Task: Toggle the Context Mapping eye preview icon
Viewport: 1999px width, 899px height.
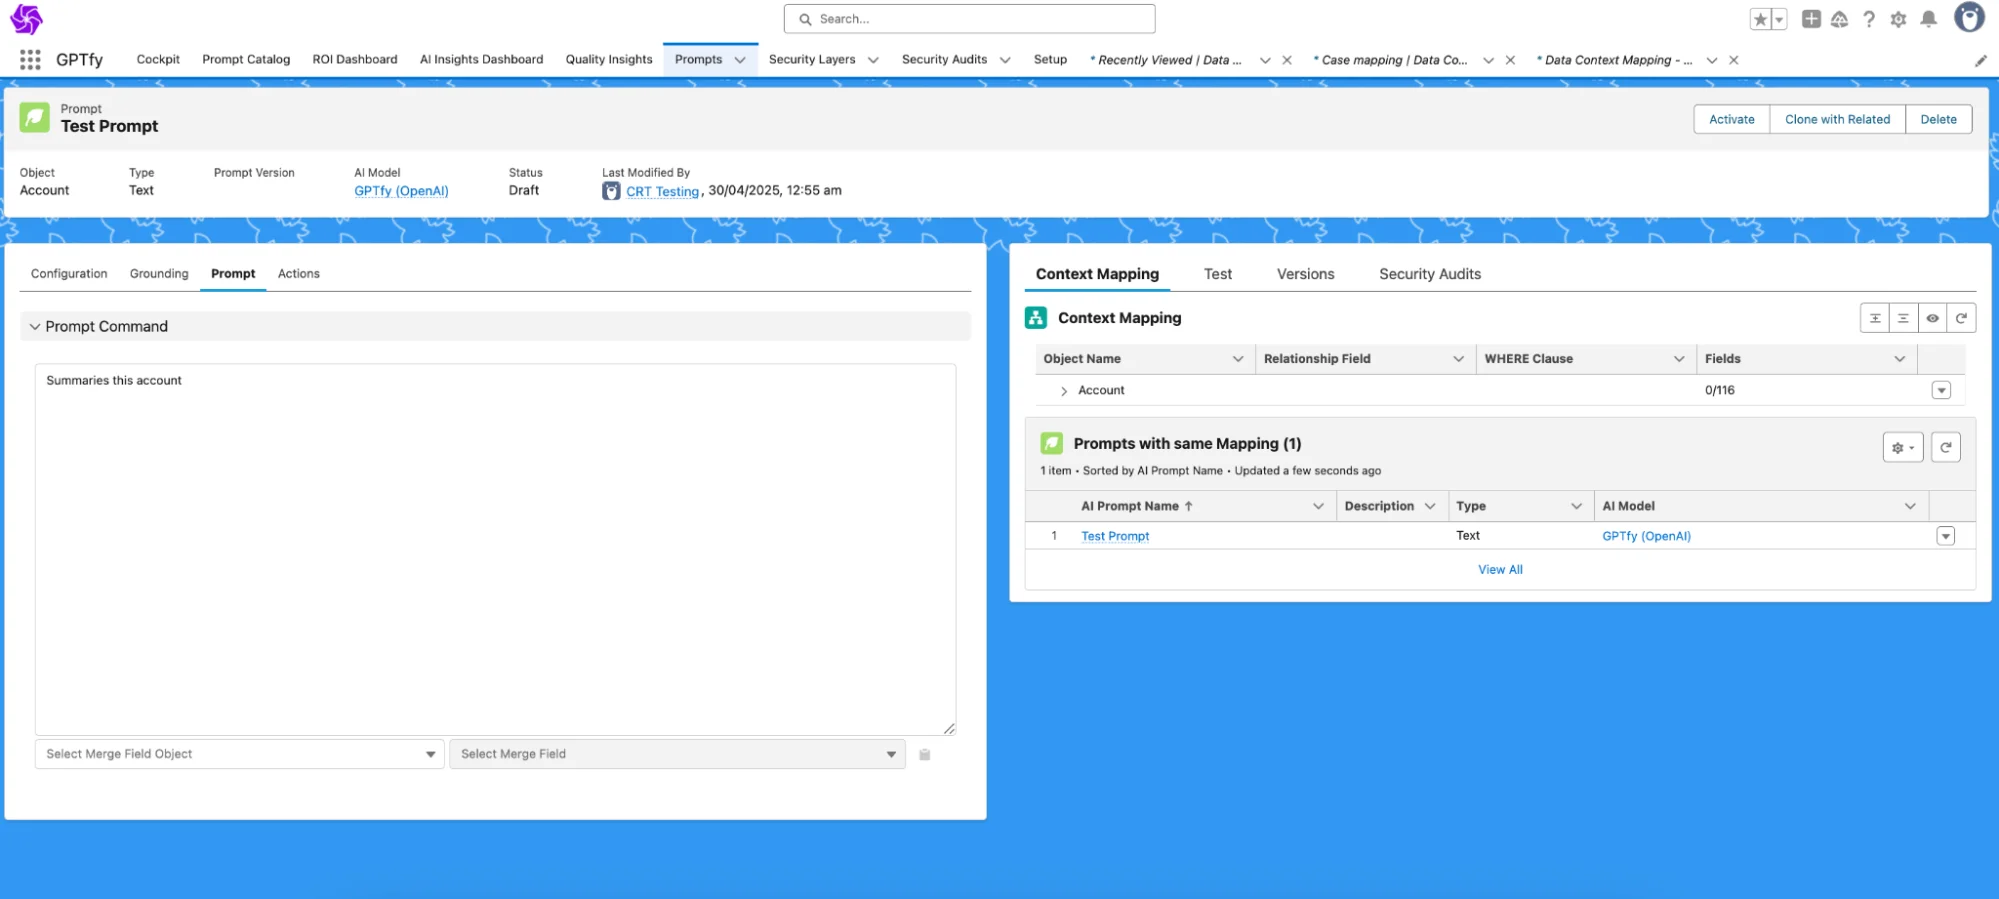Action: tap(1932, 318)
